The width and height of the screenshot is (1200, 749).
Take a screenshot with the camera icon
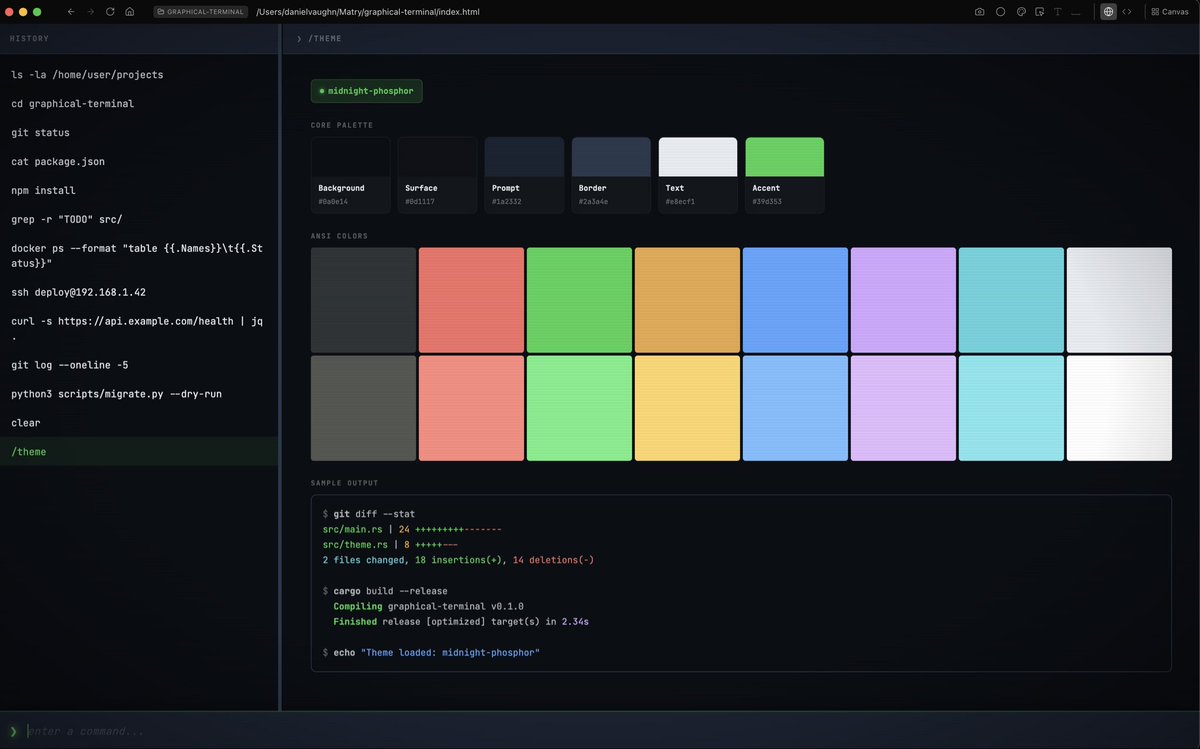(x=979, y=12)
